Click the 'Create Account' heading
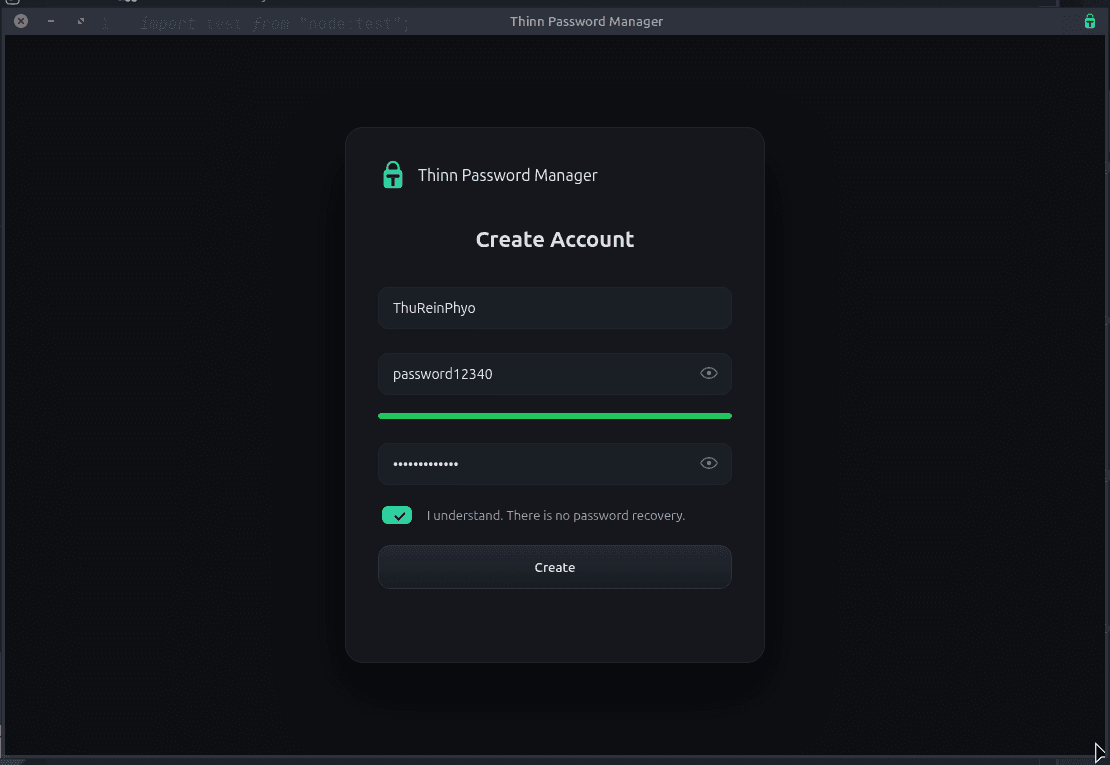This screenshot has height=765, width=1110. (x=554, y=239)
